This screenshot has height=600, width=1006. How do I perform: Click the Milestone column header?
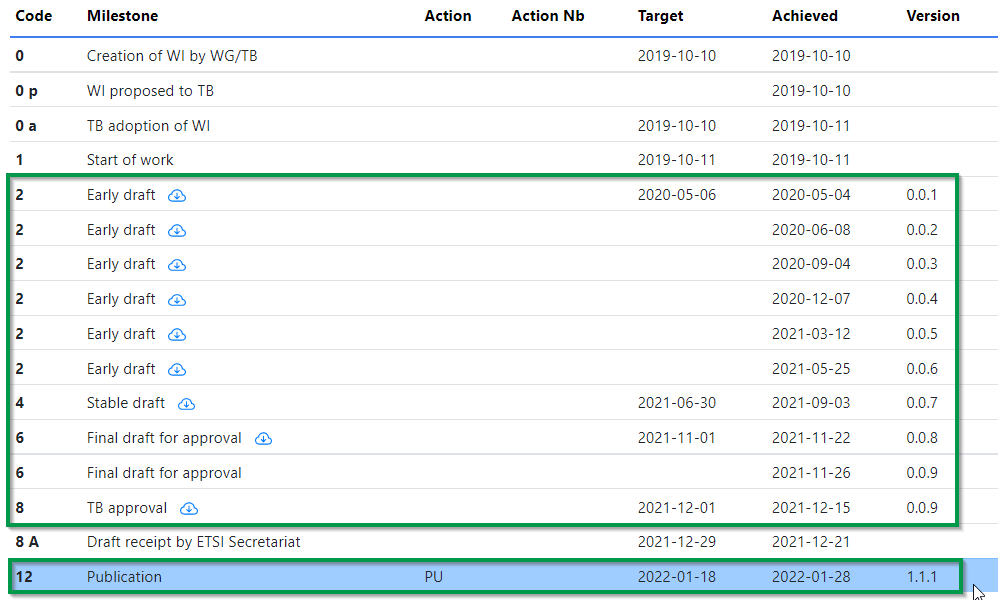click(122, 16)
